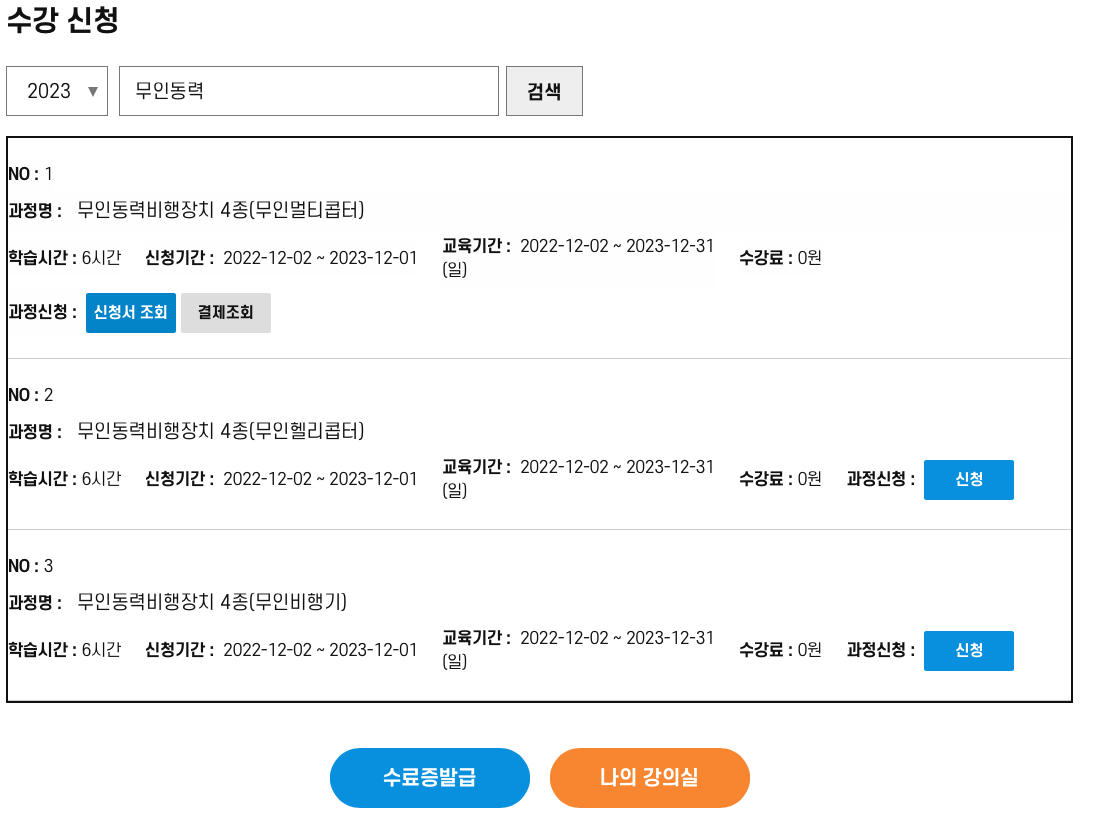Expand the year selector arrow
Screen dimensions: 1095x822
coord(92,90)
